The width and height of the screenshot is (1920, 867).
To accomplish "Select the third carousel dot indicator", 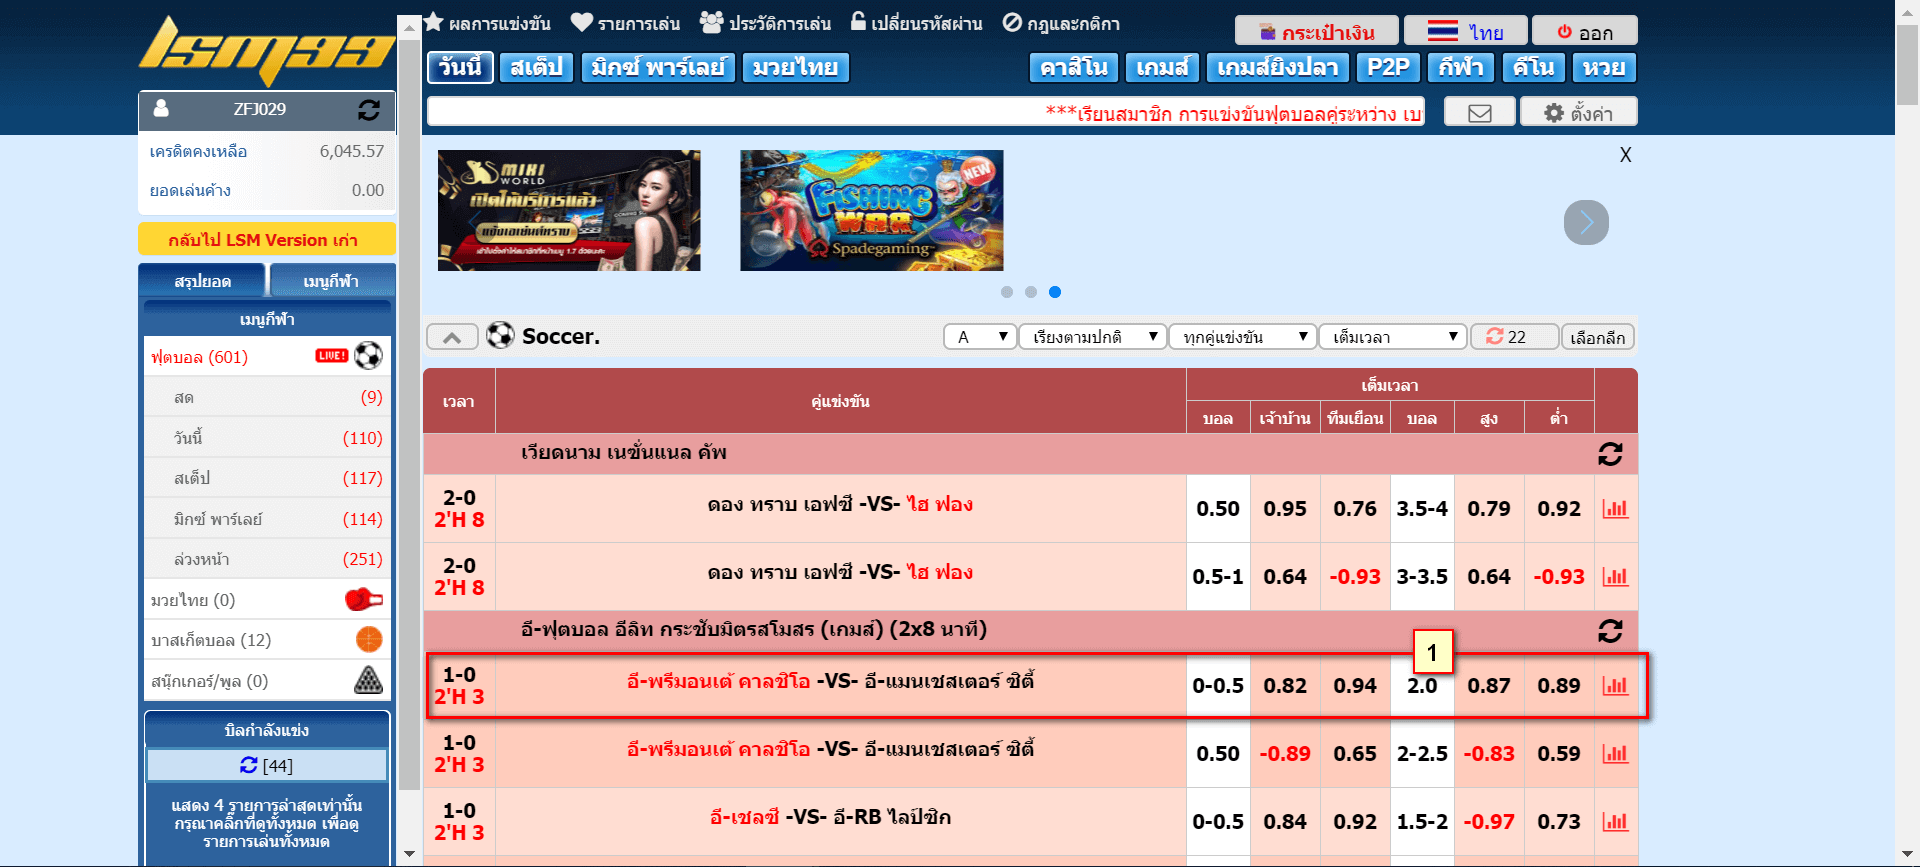I will tap(1055, 292).
